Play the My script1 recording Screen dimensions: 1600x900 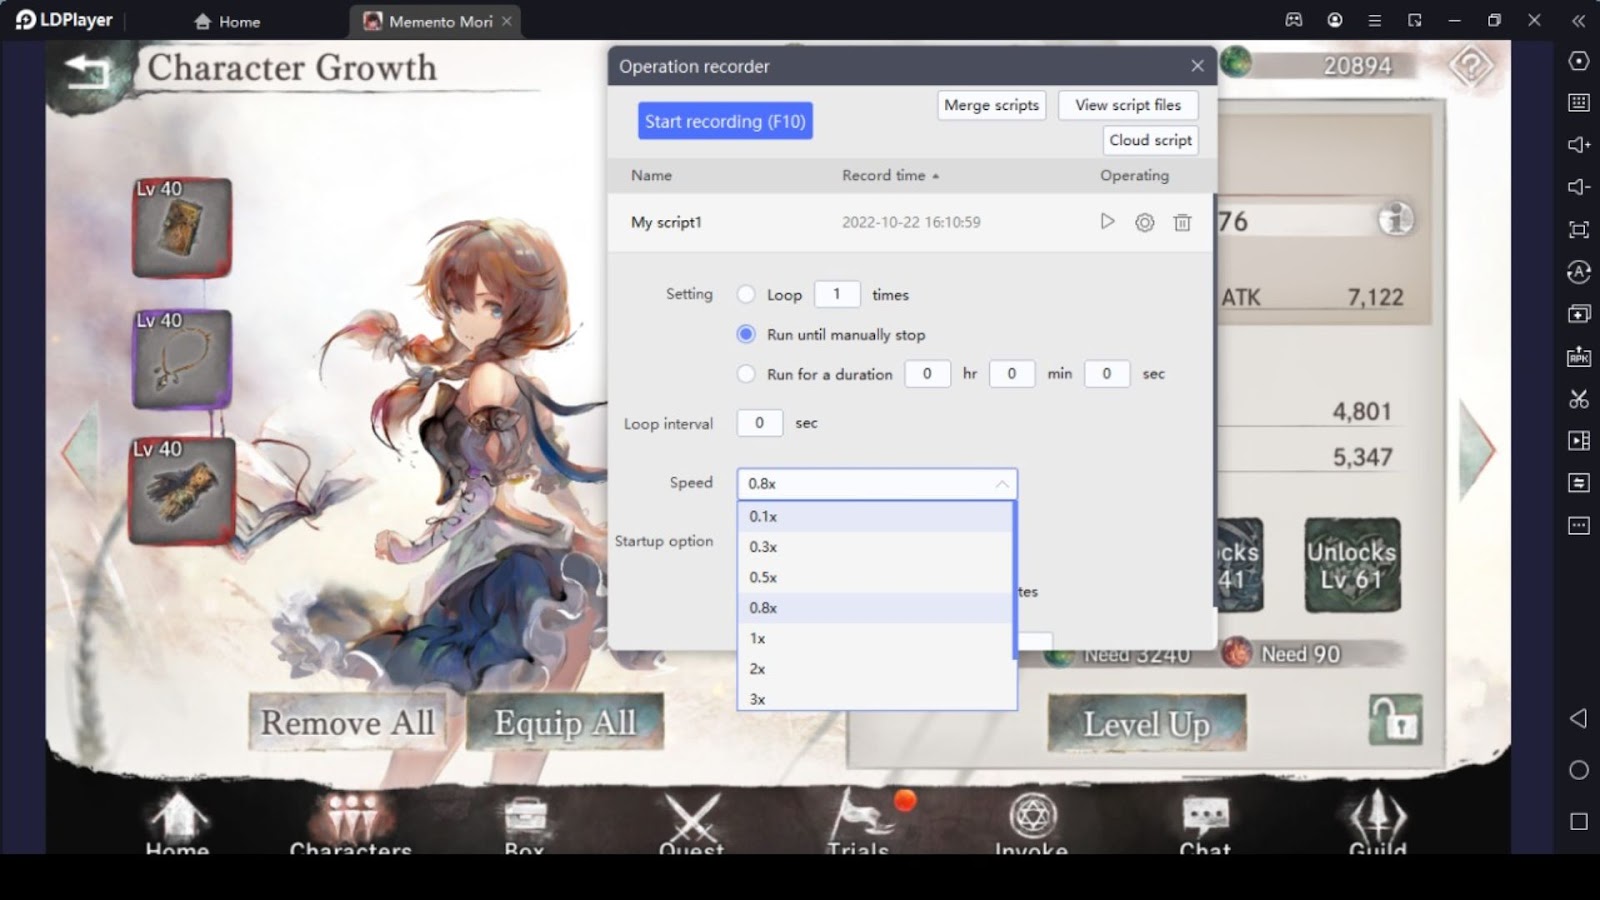pyautogui.click(x=1107, y=222)
